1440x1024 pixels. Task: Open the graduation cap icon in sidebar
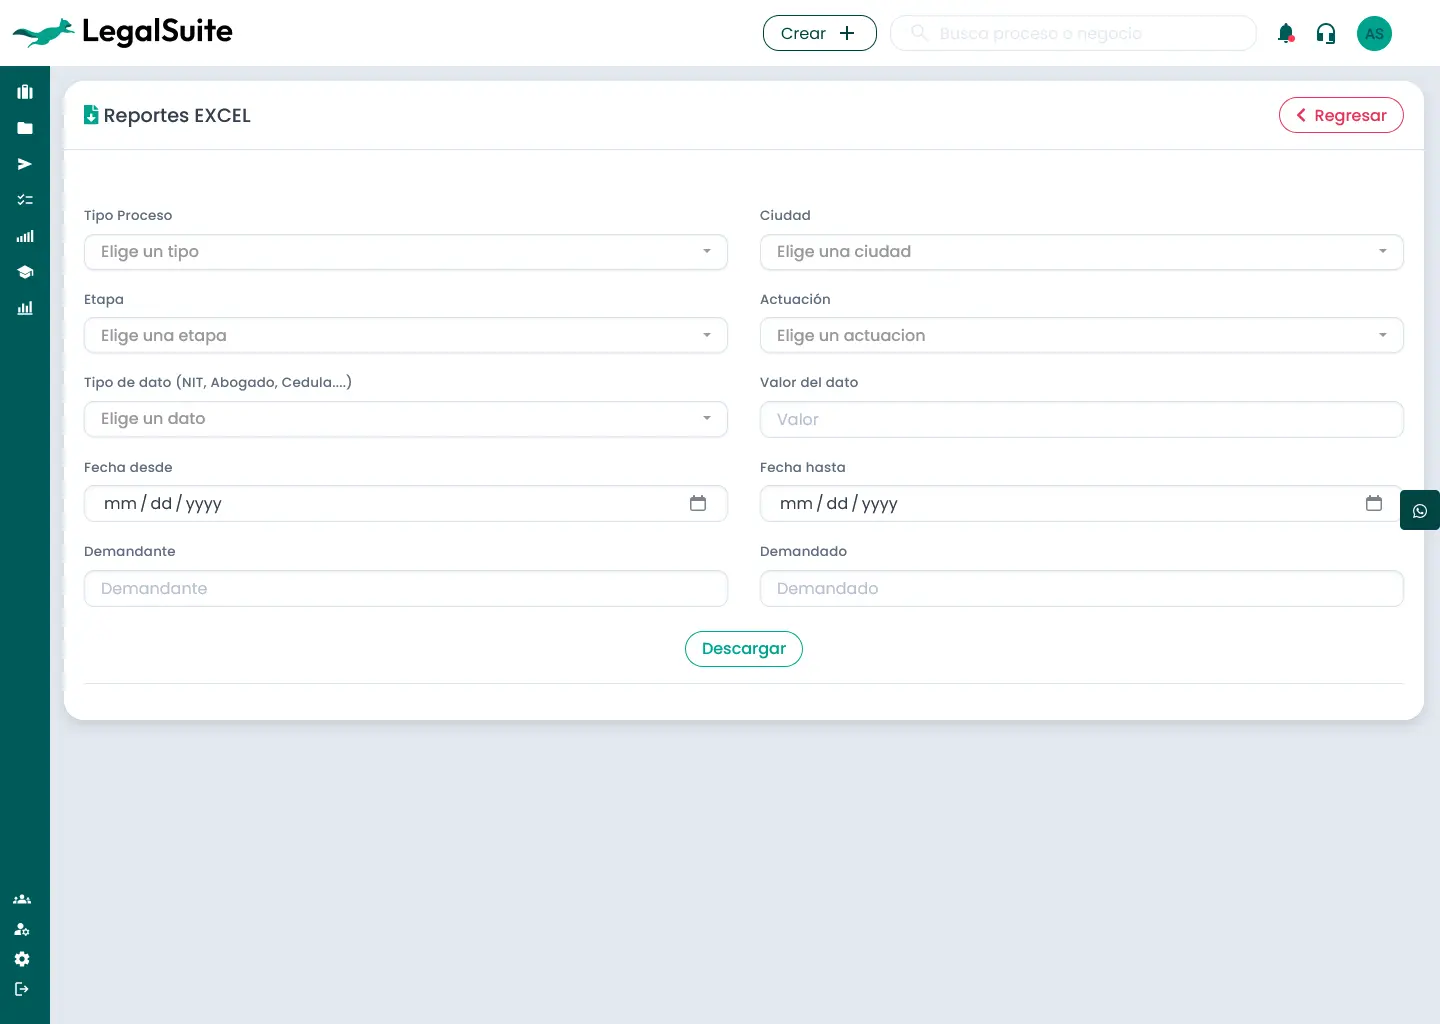[x=25, y=272]
